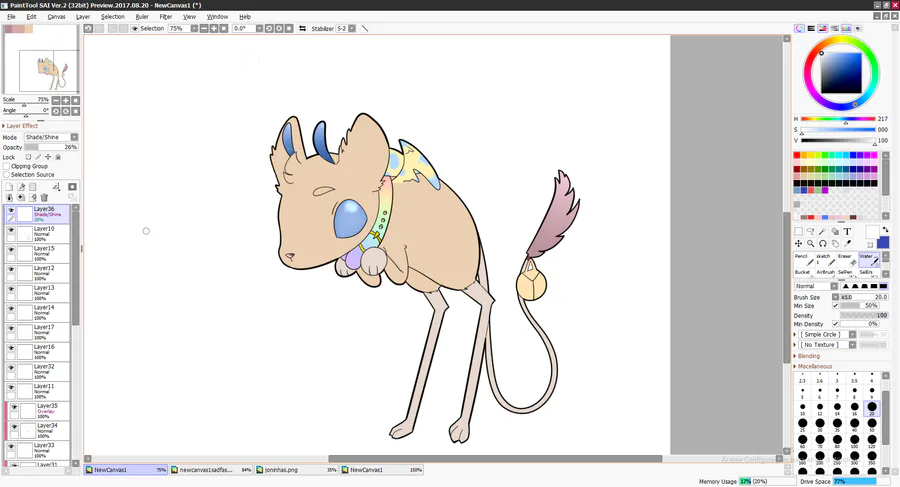Screen dimensions: 900x487
Task: Select the rectangular selection tool
Action: pyautogui.click(x=798, y=231)
